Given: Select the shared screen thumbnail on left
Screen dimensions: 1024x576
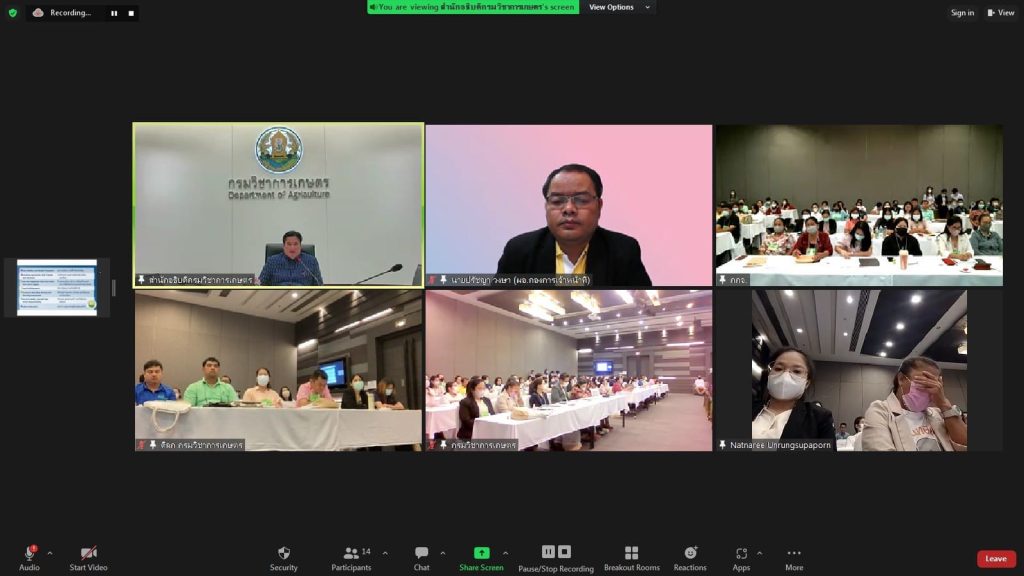Looking at the screenshot, I should 57,288.
